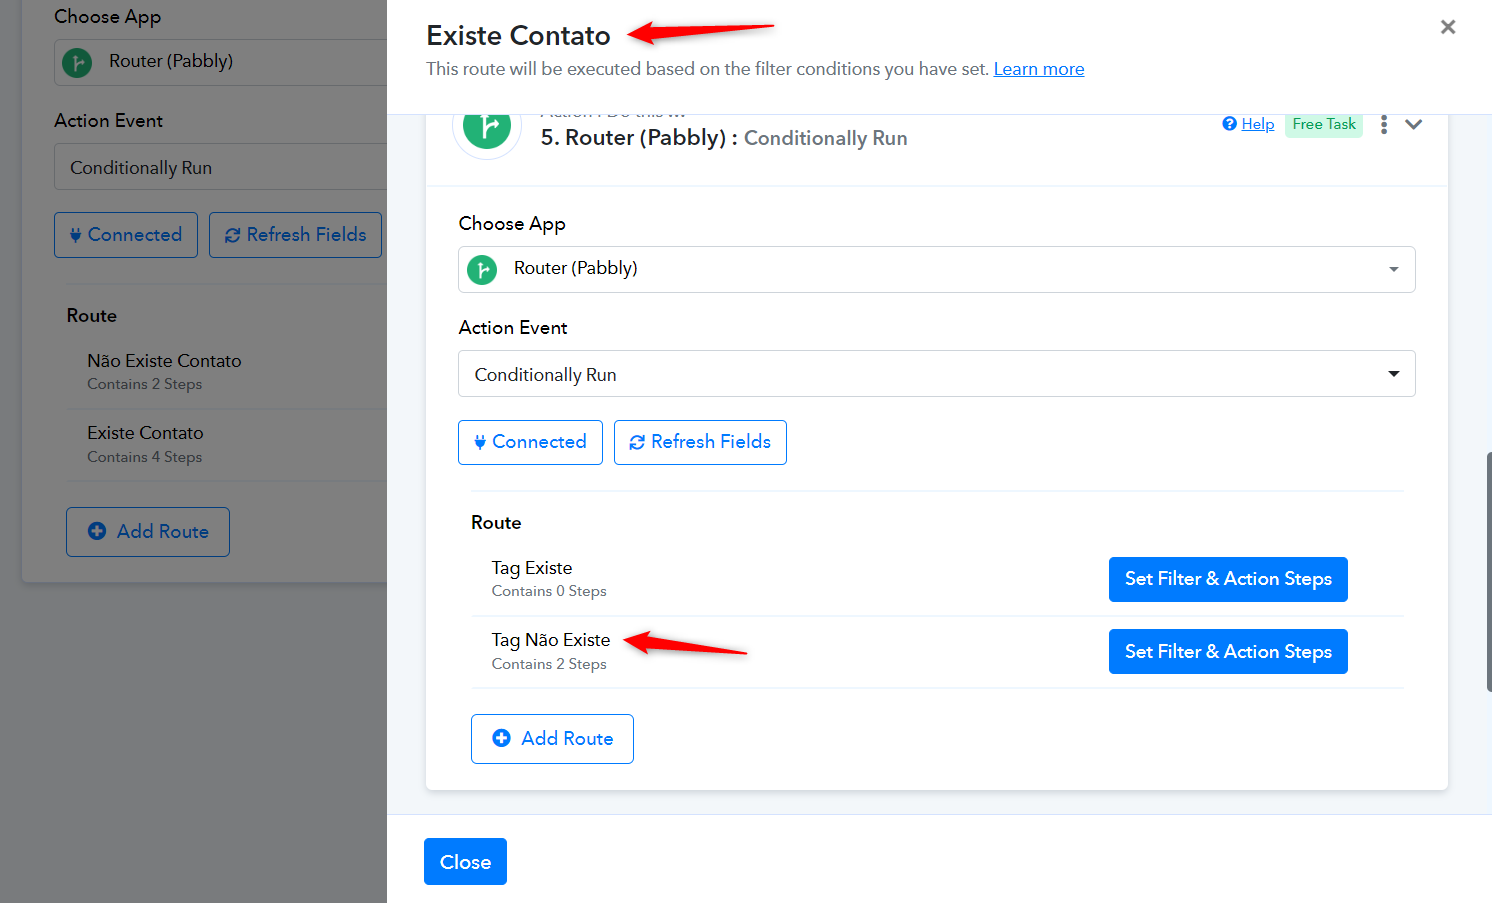The height and width of the screenshot is (903, 1492).
Task: Open the Help link in the step header
Action: pos(1257,124)
